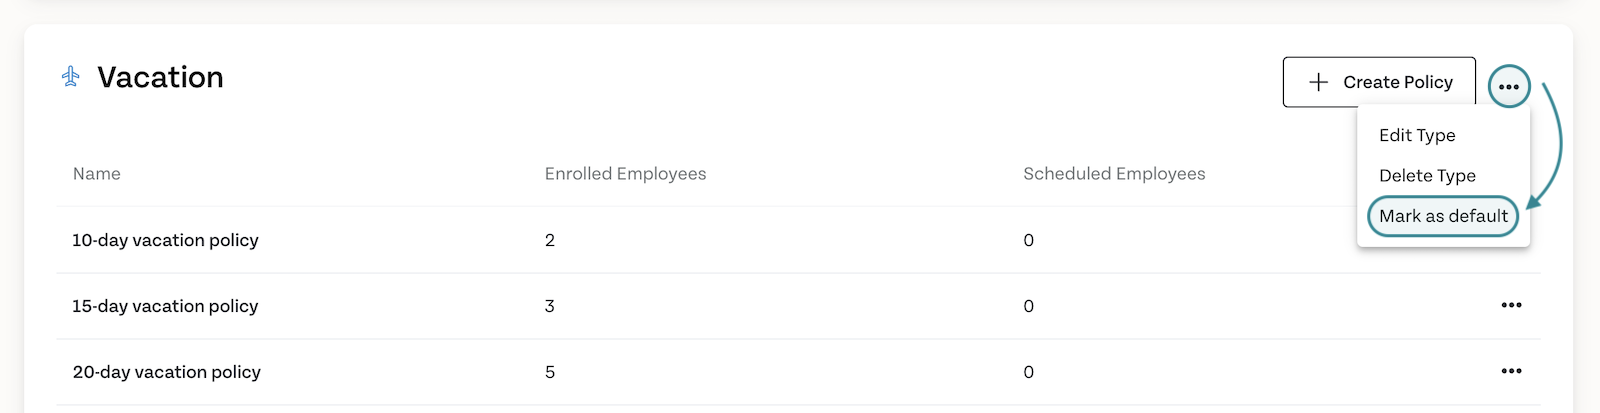Sort by Scheduled Employees column header

tap(1114, 174)
